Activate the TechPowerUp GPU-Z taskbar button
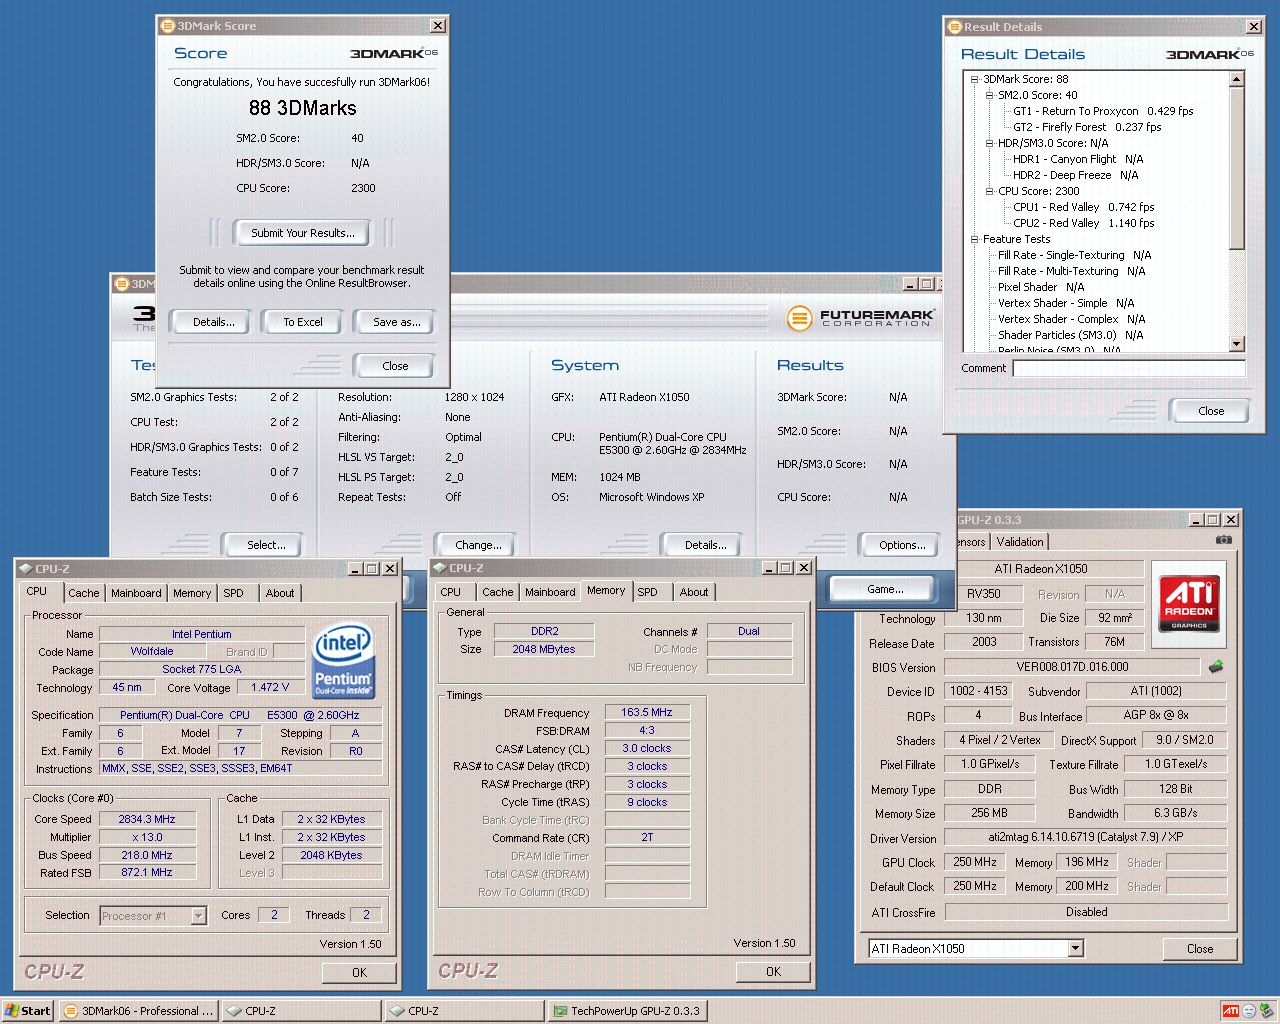Viewport: 1280px width, 1024px height. pos(627,1010)
